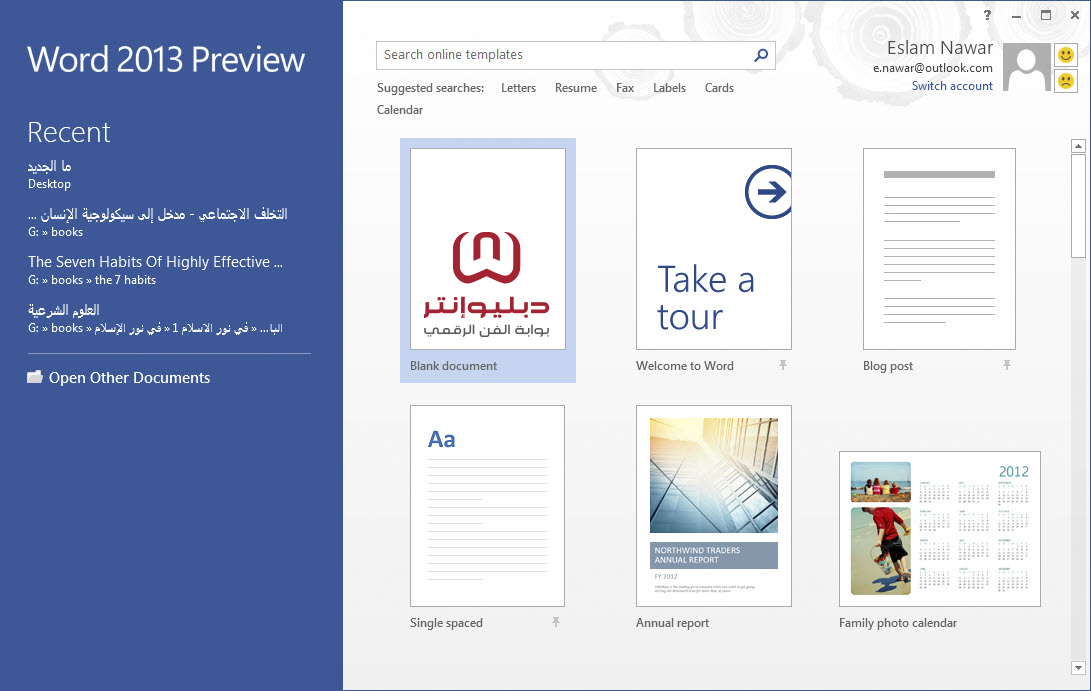Pin the Single spaced template
This screenshot has height=691, width=1091.
pyautogui.click(x=556, y=621)
